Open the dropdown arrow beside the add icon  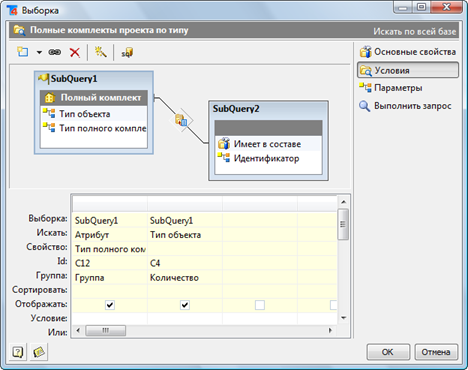(x=39, y=52)
